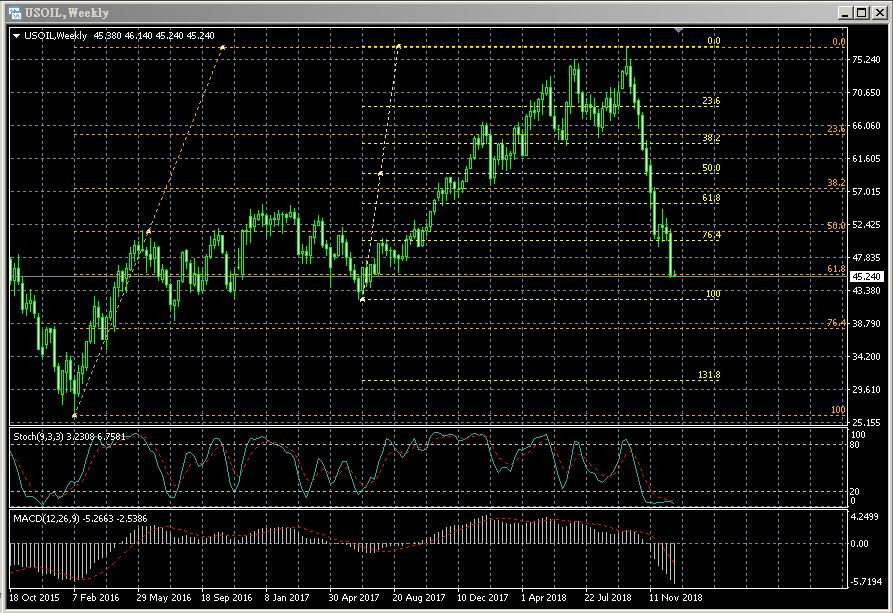This screenshot has height=613, width=893.
Task: Minimize the USOIL Weekly chart window
Action: (x=844, y=12)
